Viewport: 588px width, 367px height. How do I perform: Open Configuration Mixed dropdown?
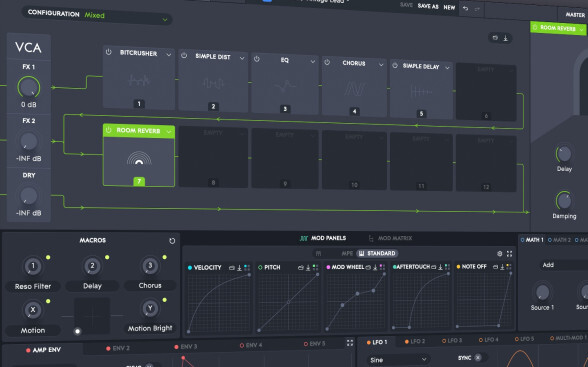(98, 15)
